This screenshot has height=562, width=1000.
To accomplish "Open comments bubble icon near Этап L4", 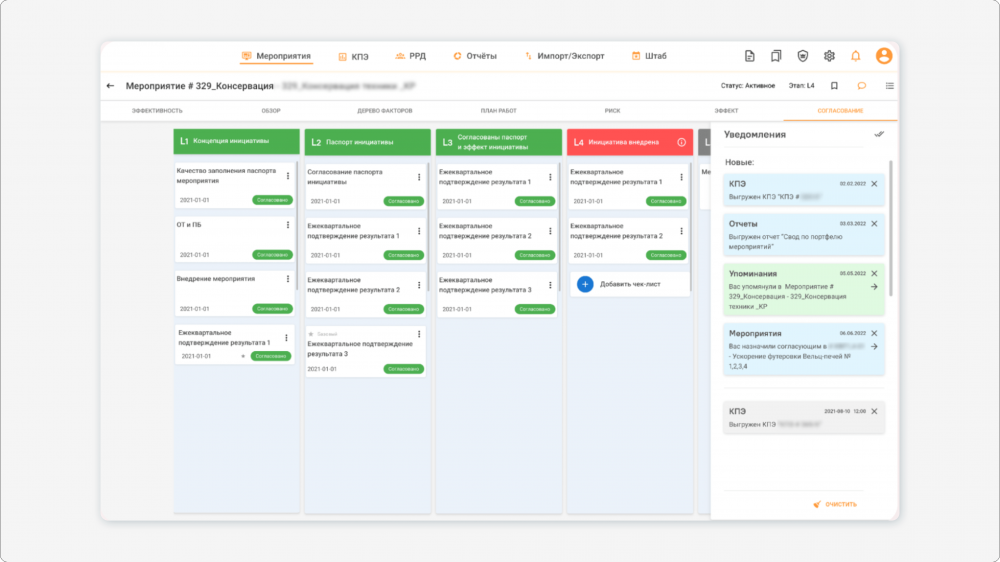I will [x=862, y=85].
